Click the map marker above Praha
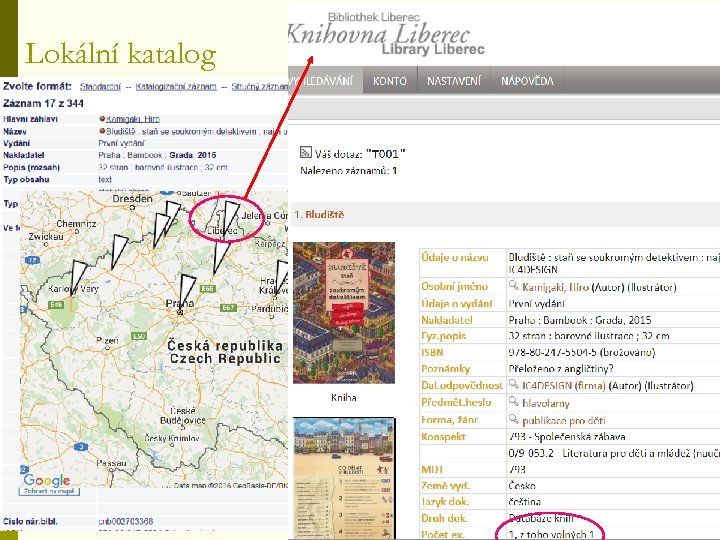 point(186,292)
